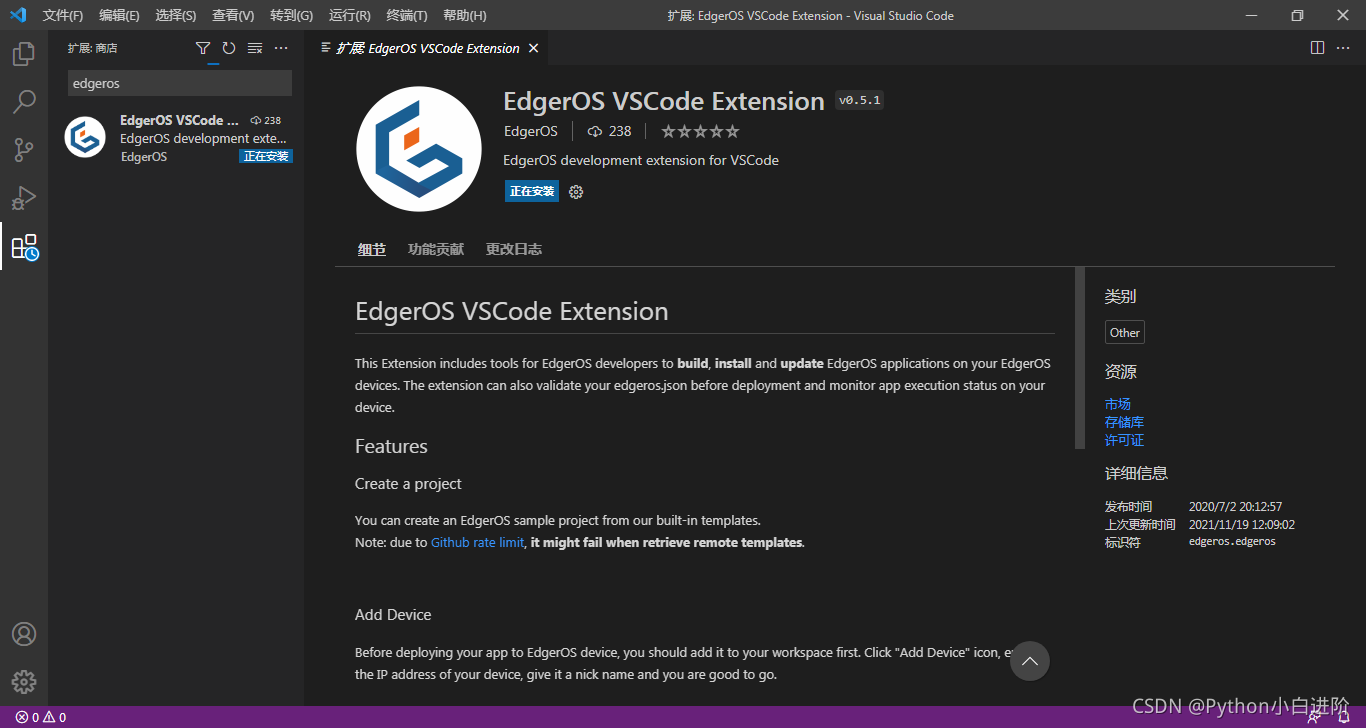The height and width of the screenshot is (728, 1366).
Task: Click the Other category tag
Action: coord(1125,333)
